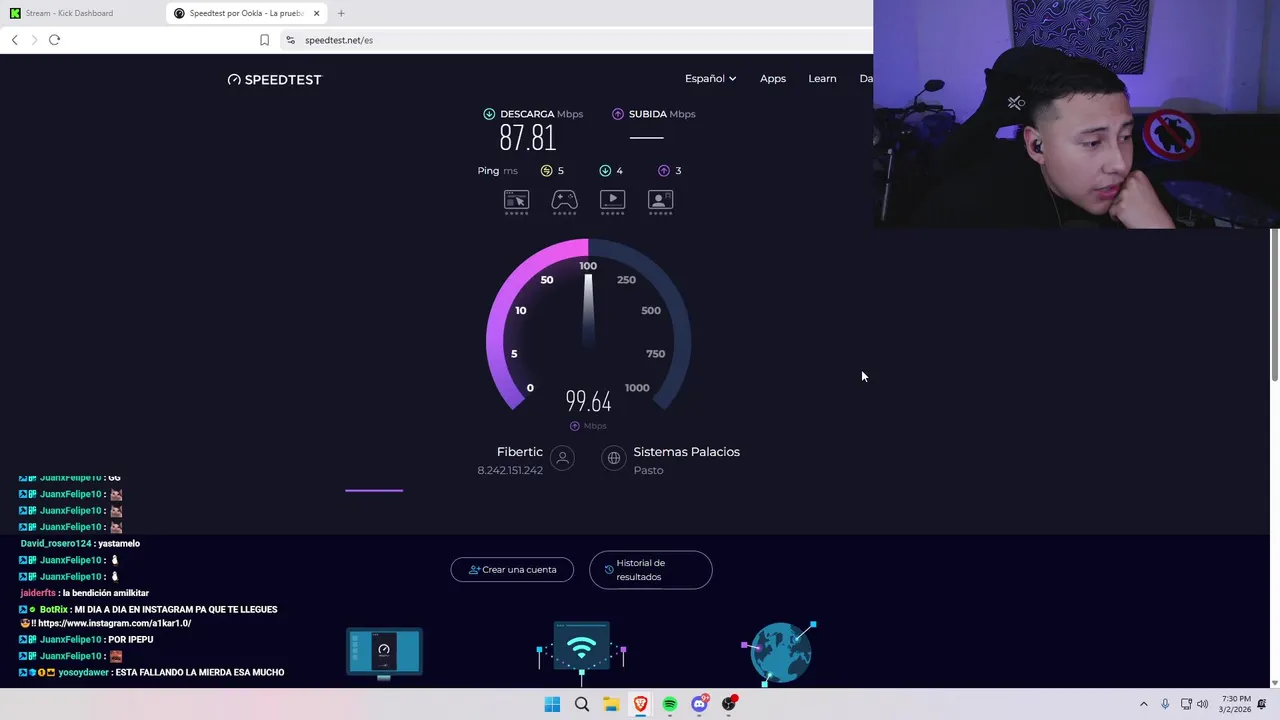Click the user icon beside Fibertic

(x=562, y=458)
